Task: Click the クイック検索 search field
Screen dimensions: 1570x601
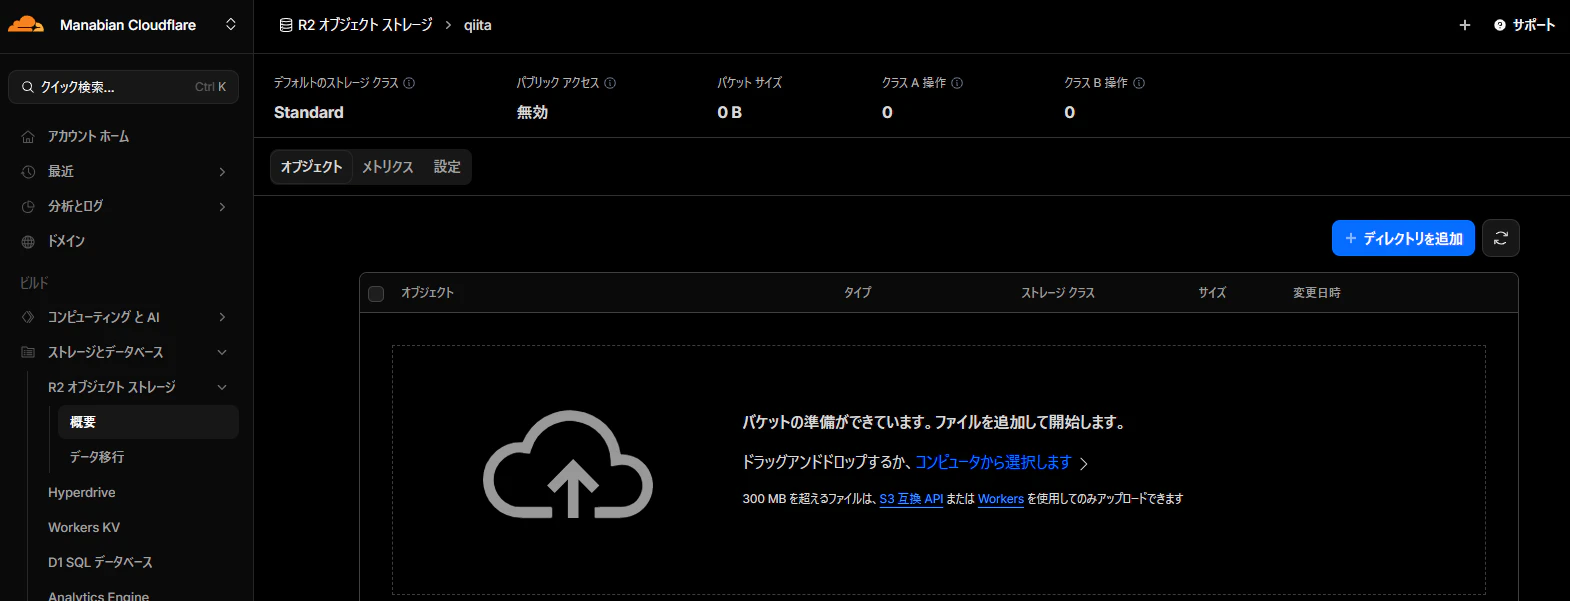Action: click(123, 87)
